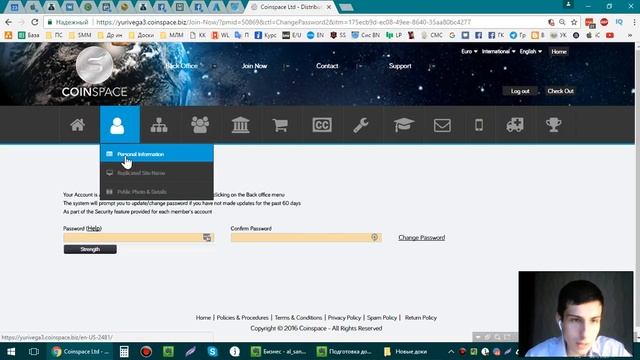Click the Change Password link
This screenshot has height=360, width=640.
[x=422, y=238]
